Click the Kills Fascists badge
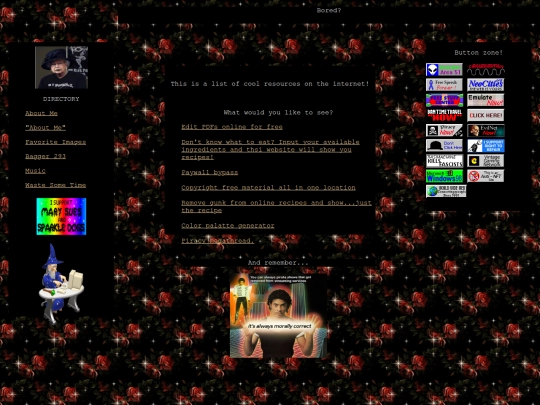This screenshot has width=540, height=405. point(444,161)
